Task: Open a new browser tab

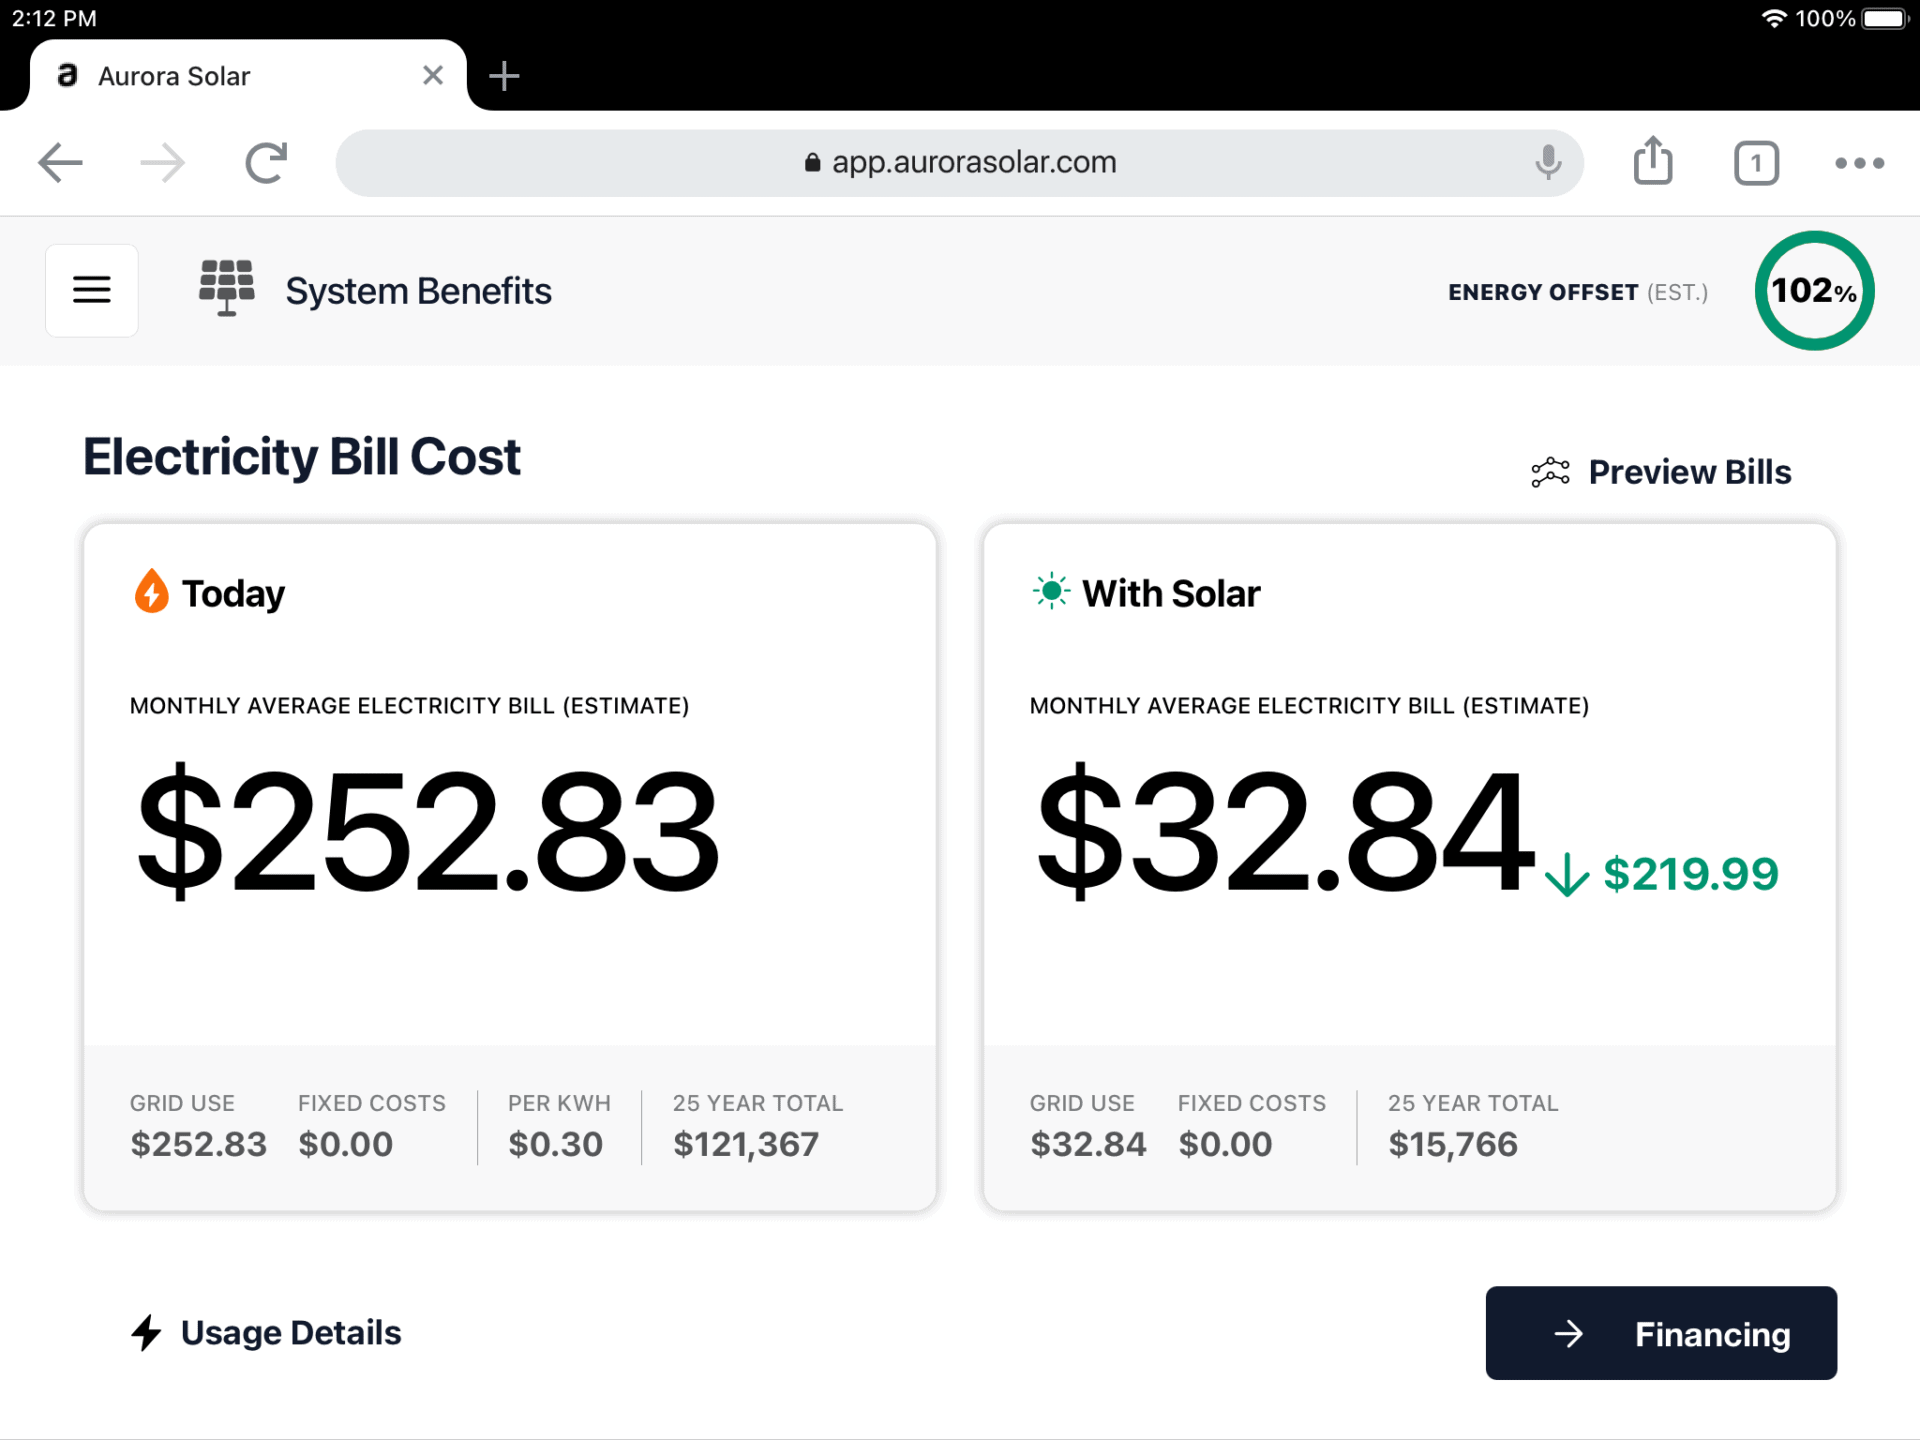Action: click(504, 76)
